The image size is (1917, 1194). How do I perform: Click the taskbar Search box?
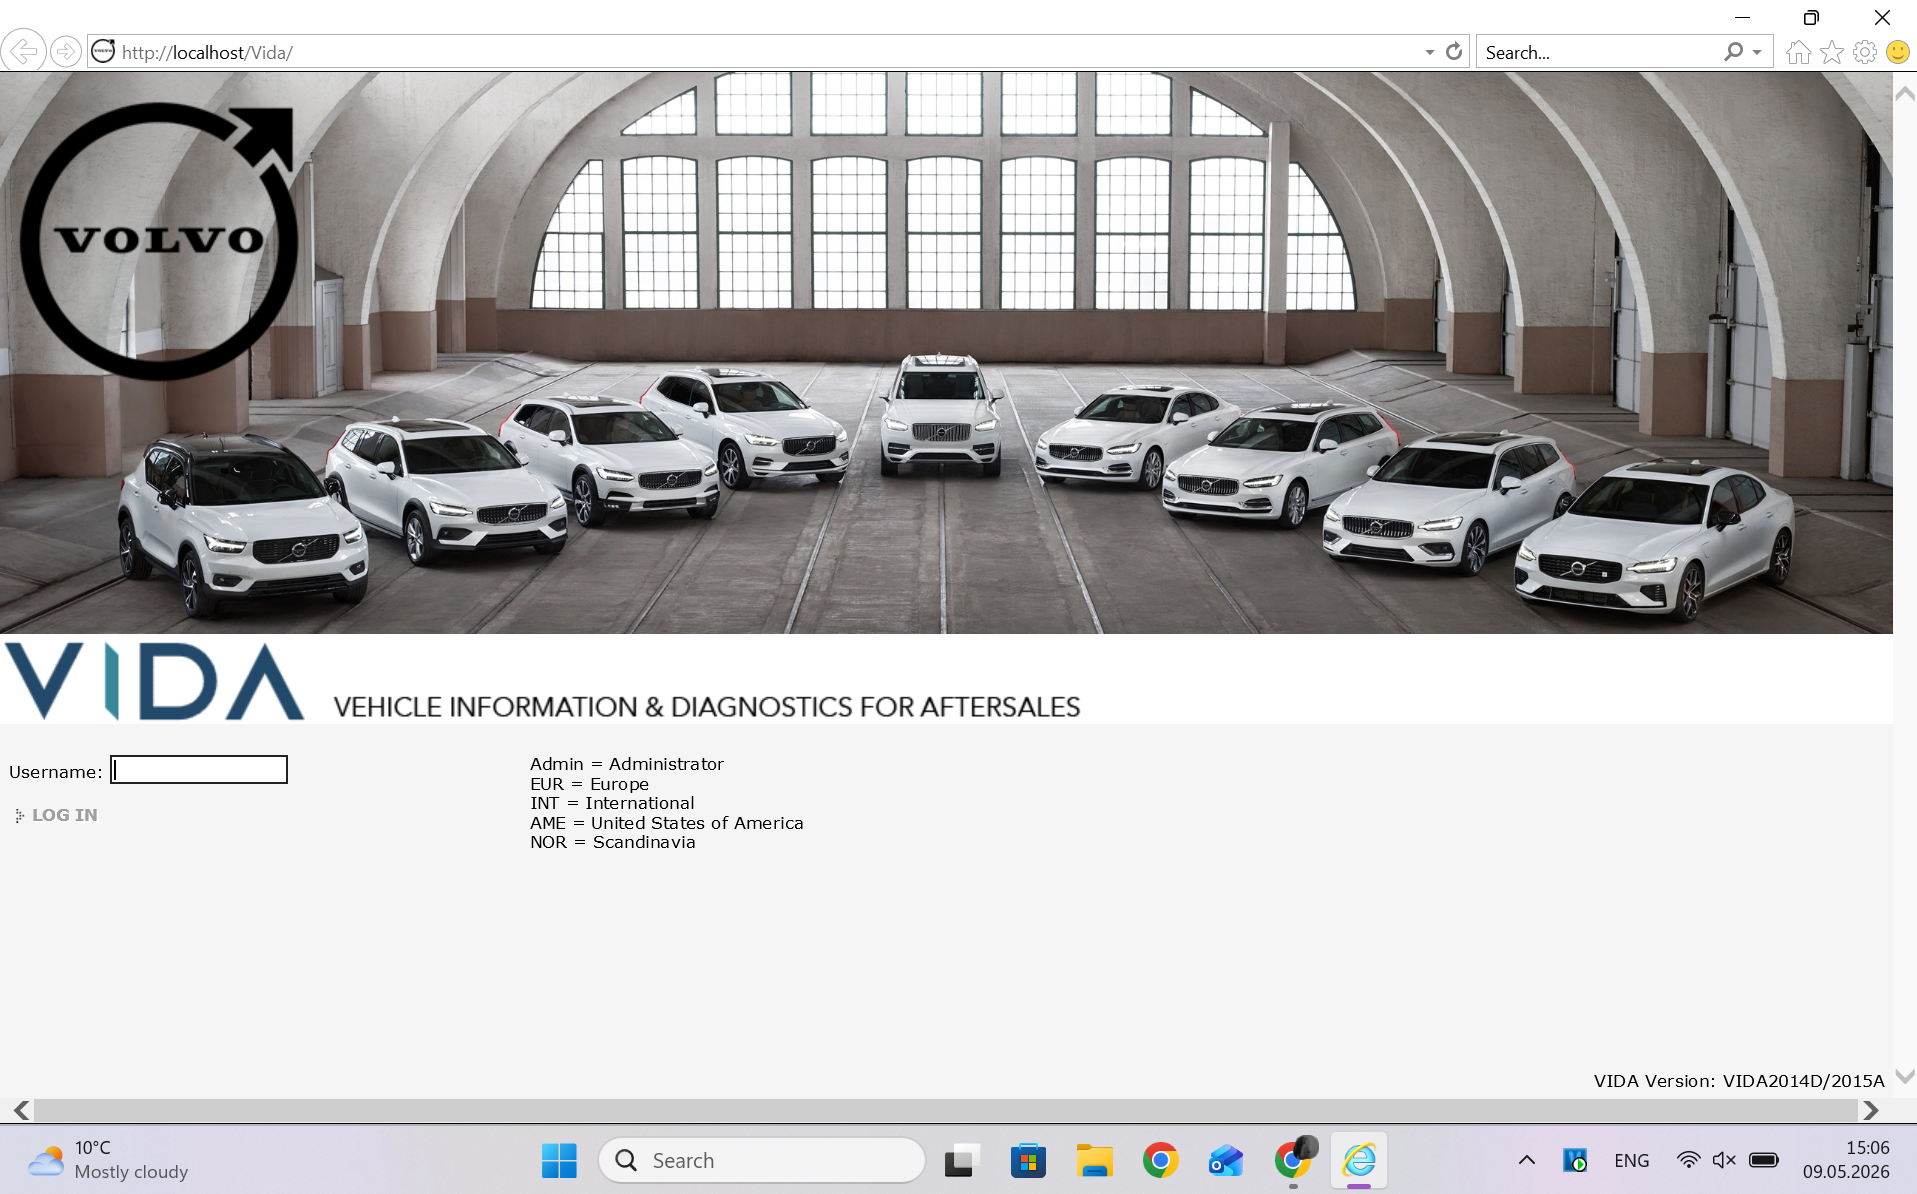point(762,1160)
